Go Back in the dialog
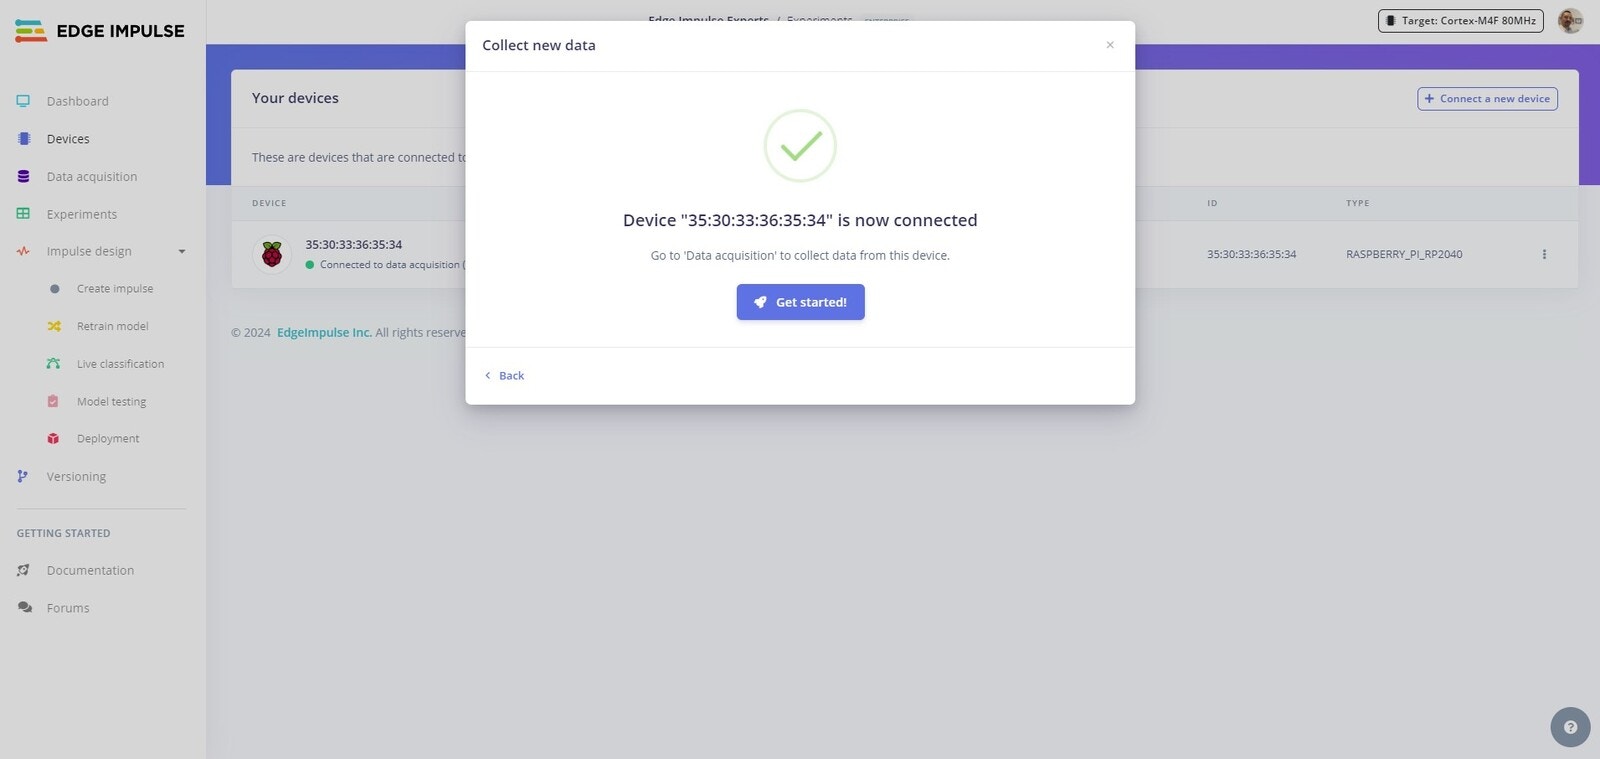The image size is (1600, 759). point(504,376)
